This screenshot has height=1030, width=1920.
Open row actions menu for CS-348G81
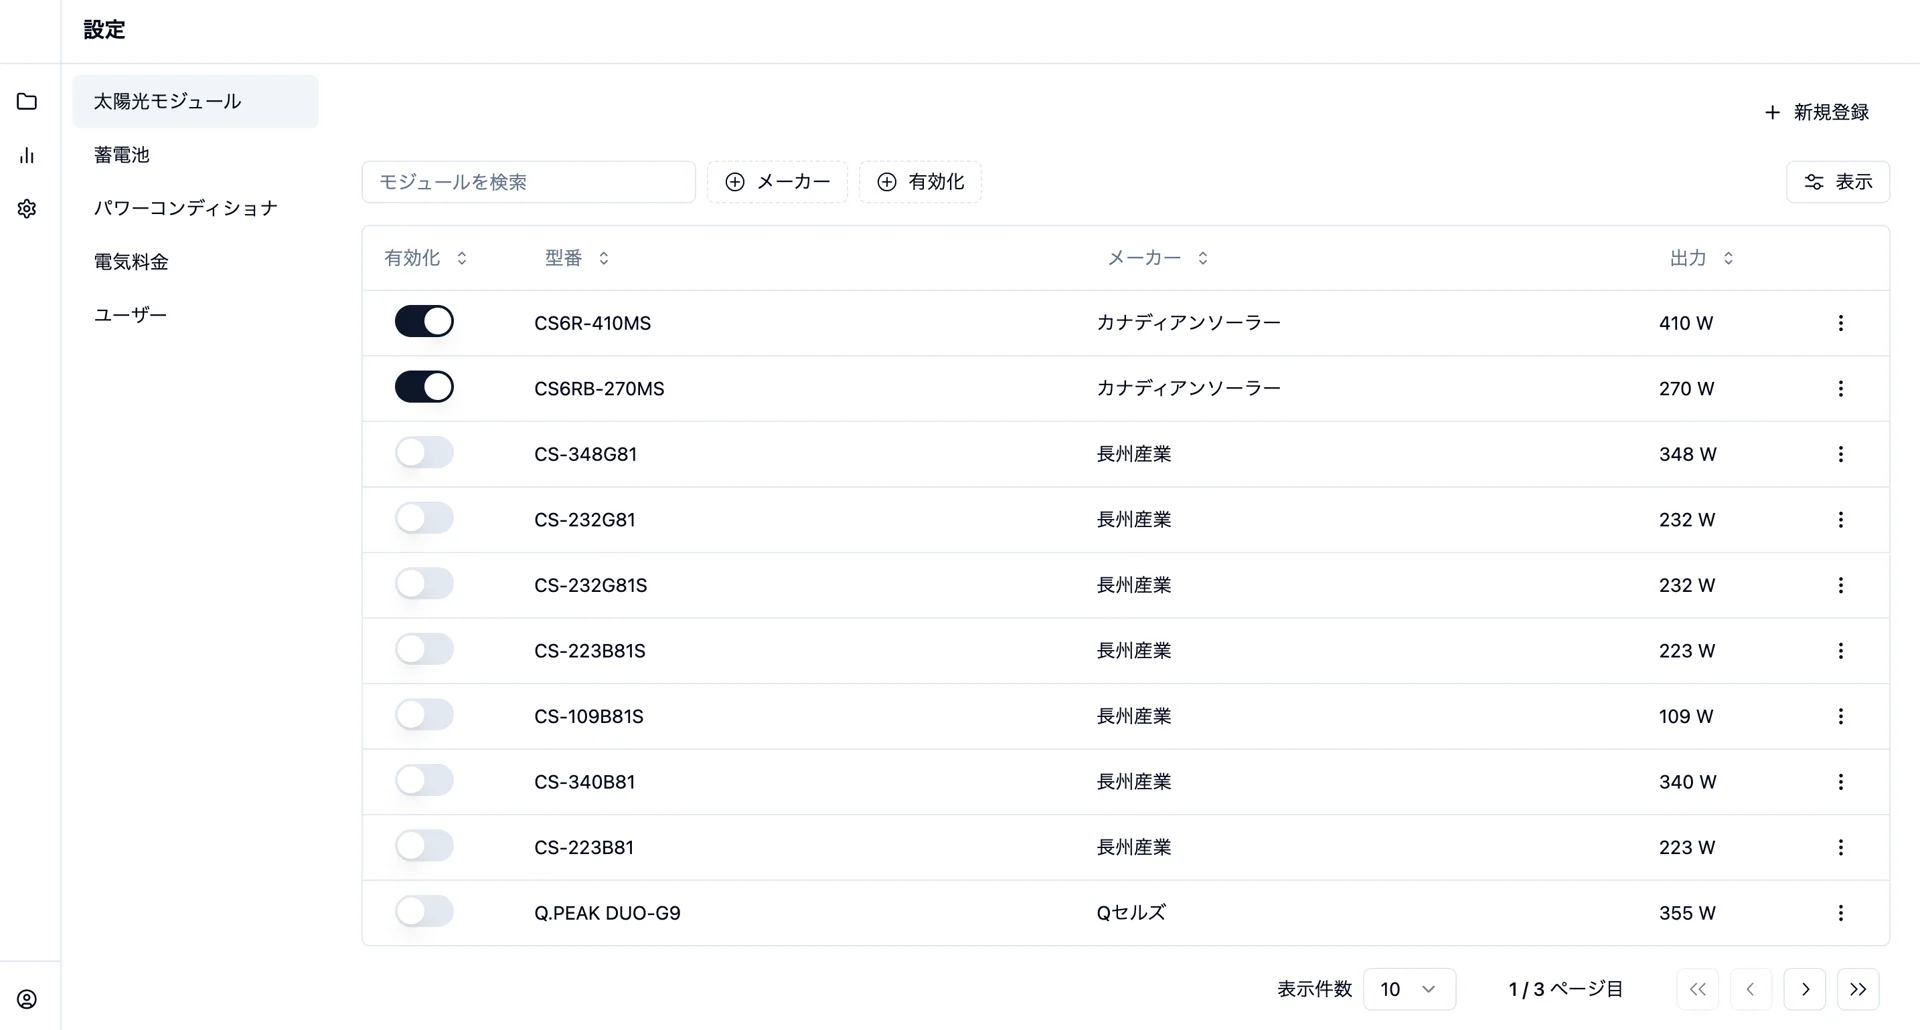point(1840,454)
